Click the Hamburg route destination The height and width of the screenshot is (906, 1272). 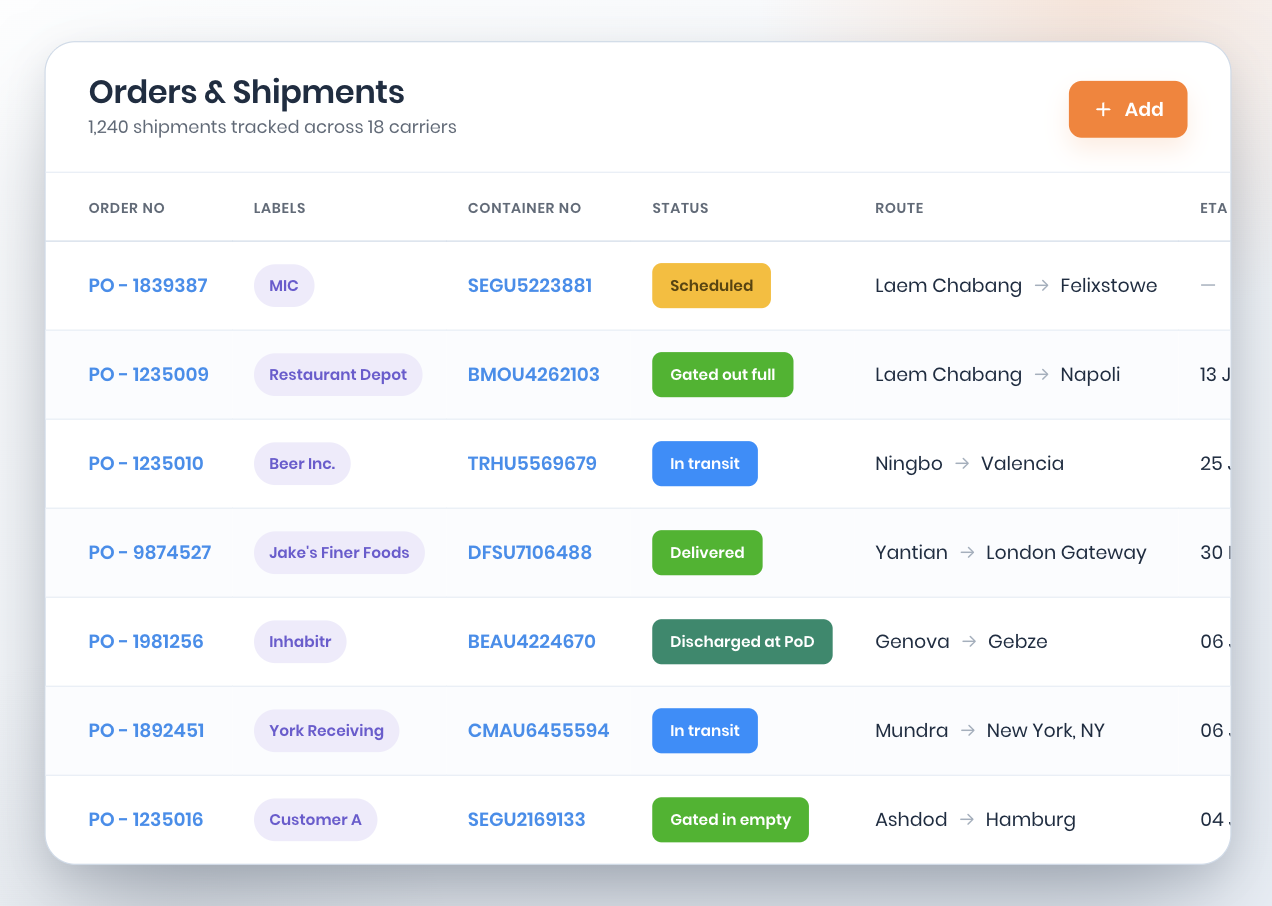(1031, 820)
